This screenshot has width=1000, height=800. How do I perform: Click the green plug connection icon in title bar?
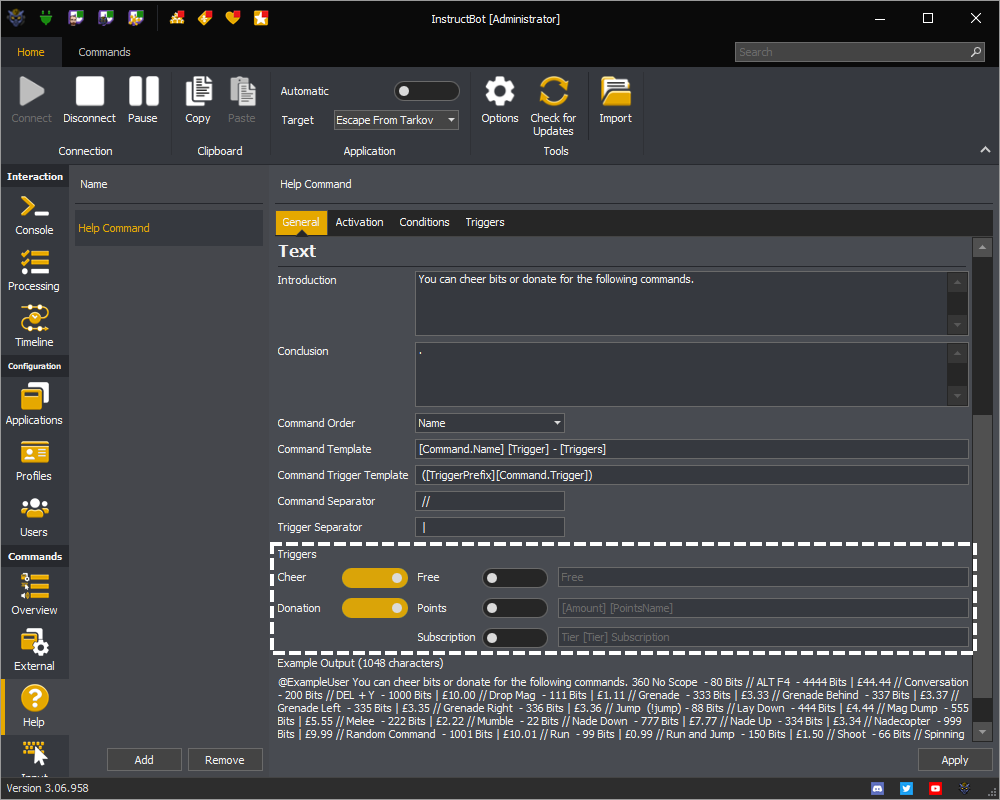(x=45, y=18)
